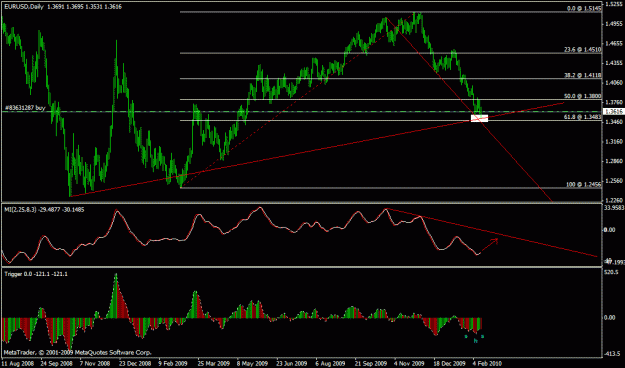Viewport: 625px width, 368px height.
Task: Click the -413.5 value on Trigger scale
Action: point(613,353)
